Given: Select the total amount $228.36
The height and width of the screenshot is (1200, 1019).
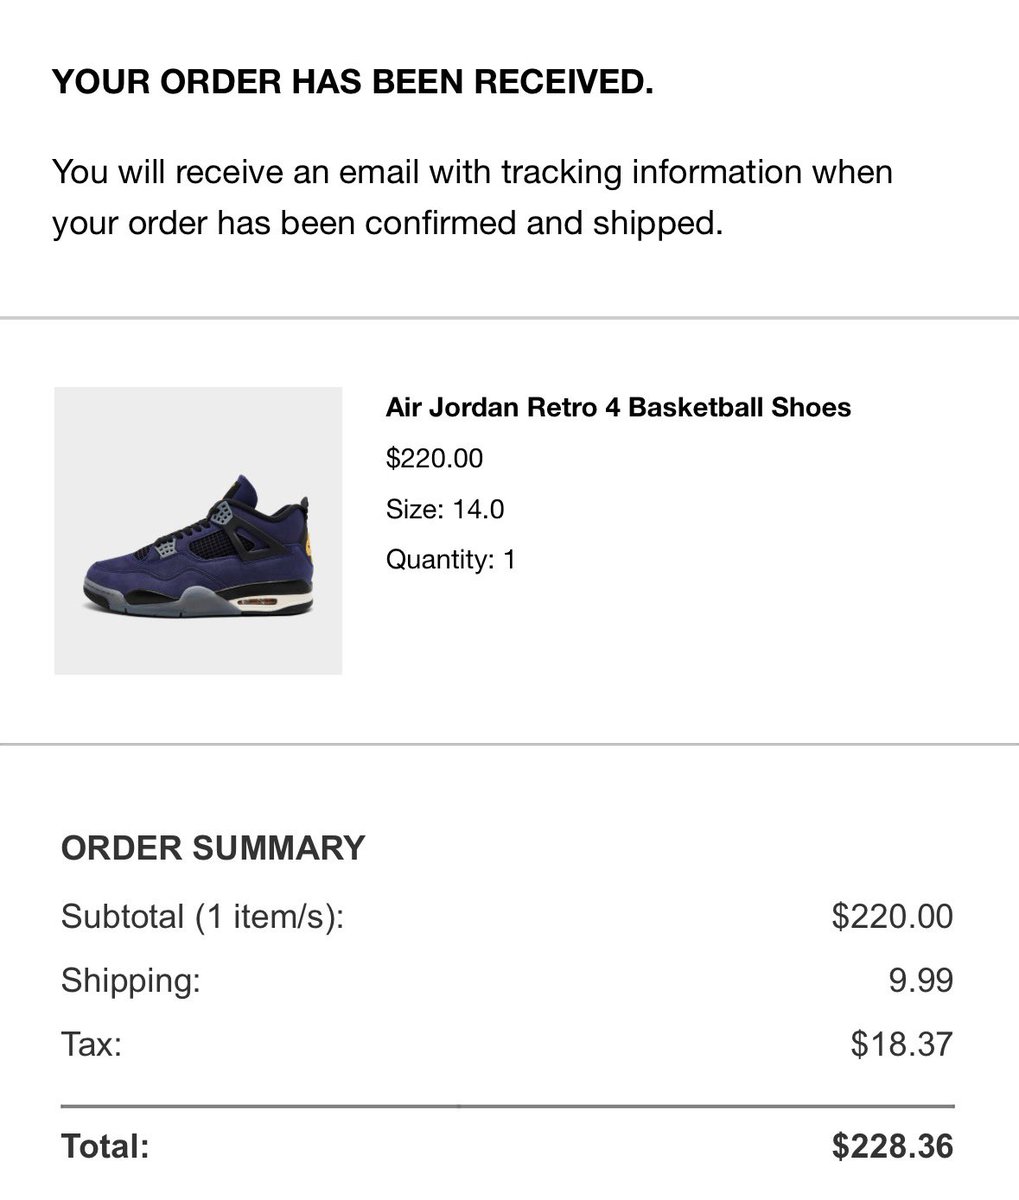Looking at the screenshot, I should pyautogui.click(x=892, y=1146).
